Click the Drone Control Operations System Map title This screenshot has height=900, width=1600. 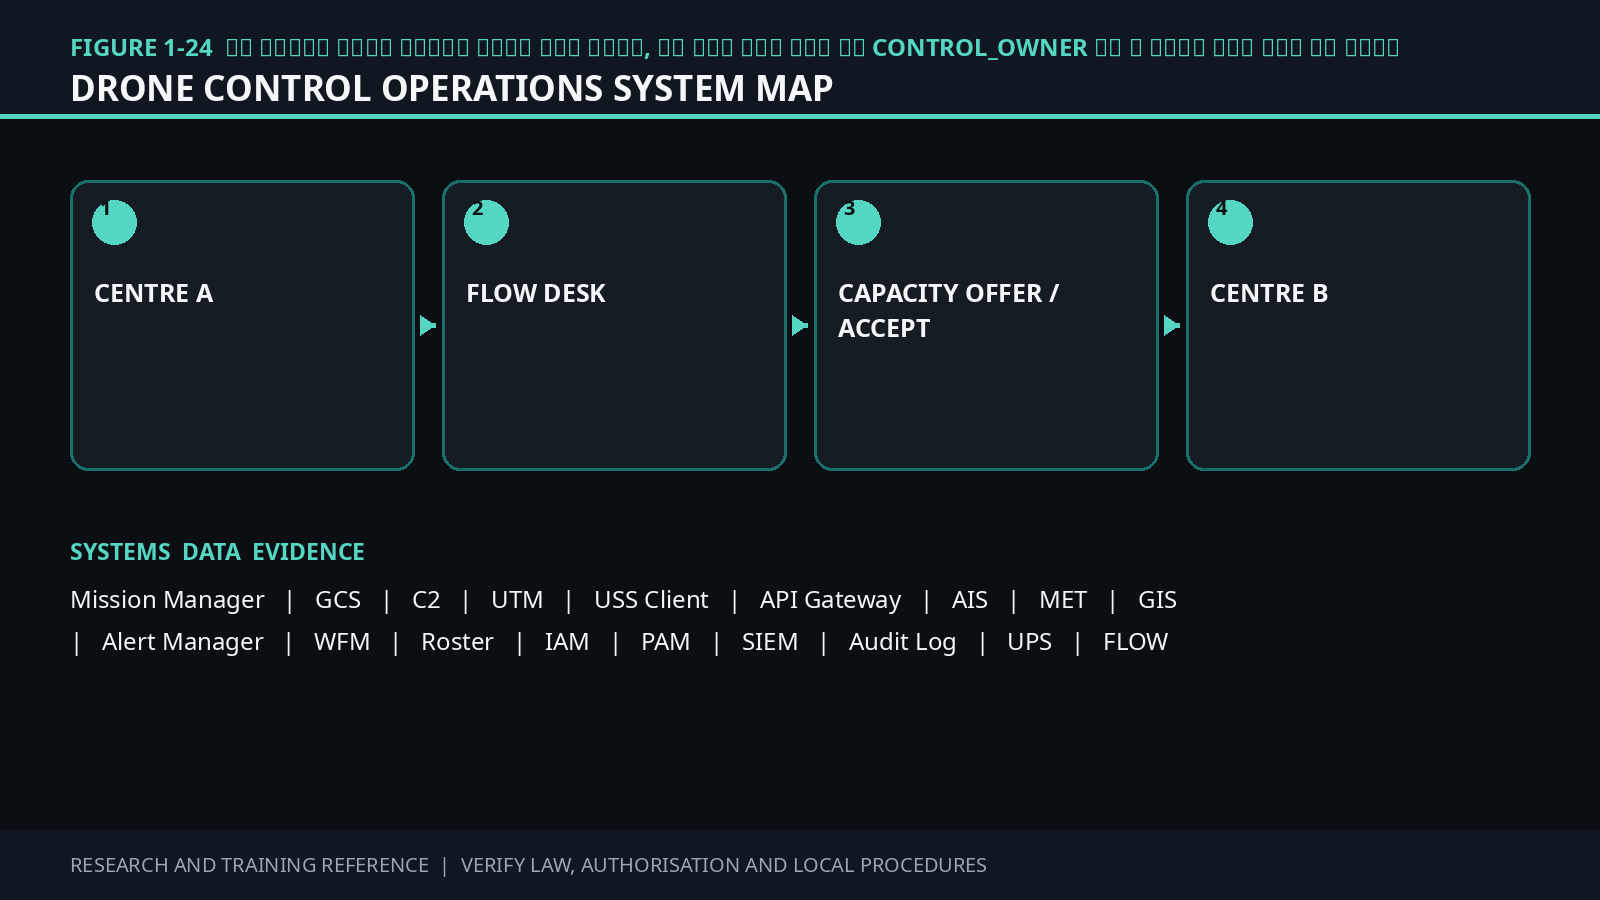[451, 89]
